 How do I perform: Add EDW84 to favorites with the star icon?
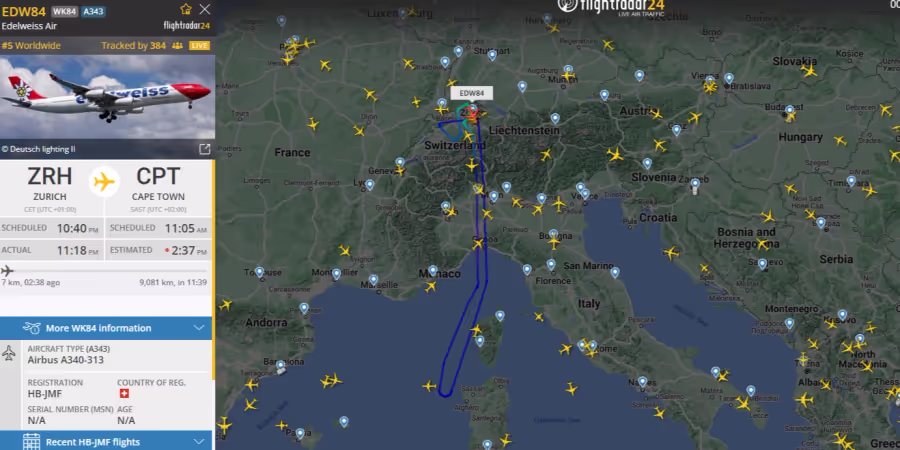[x=185, y=9]
